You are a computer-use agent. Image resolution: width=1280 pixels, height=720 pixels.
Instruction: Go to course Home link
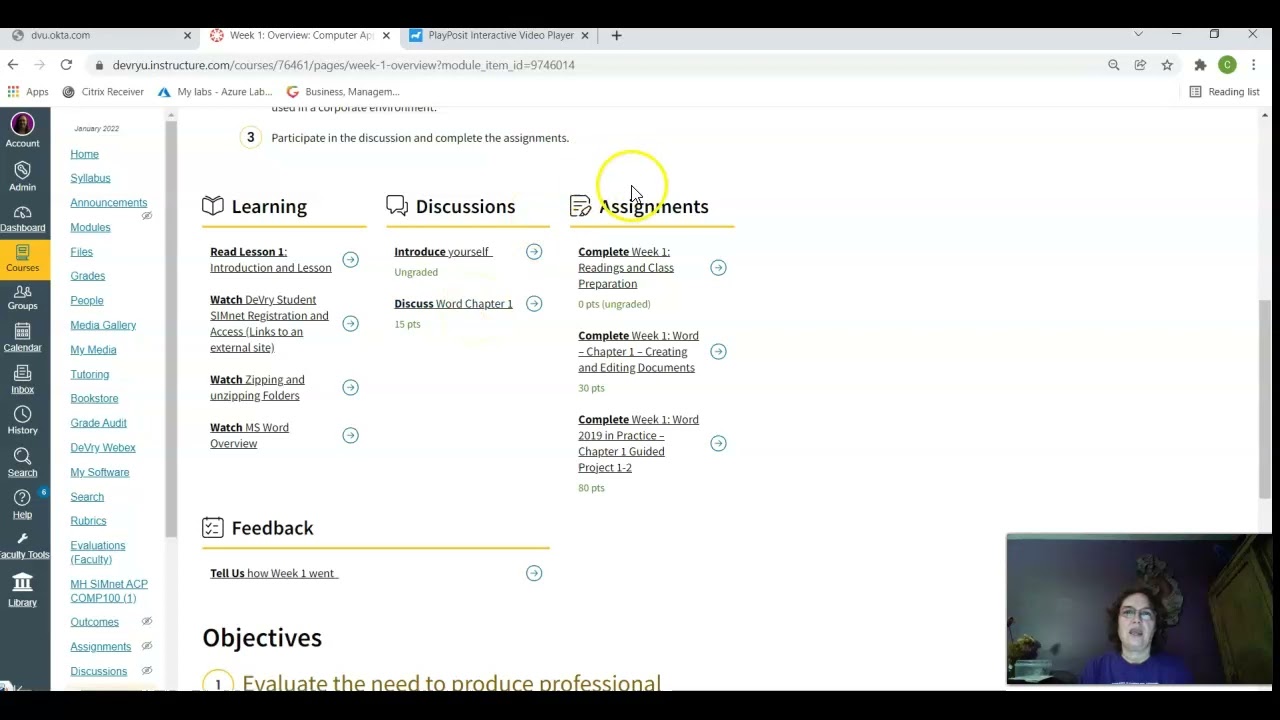pyautogui.click(x=84, y=154)
